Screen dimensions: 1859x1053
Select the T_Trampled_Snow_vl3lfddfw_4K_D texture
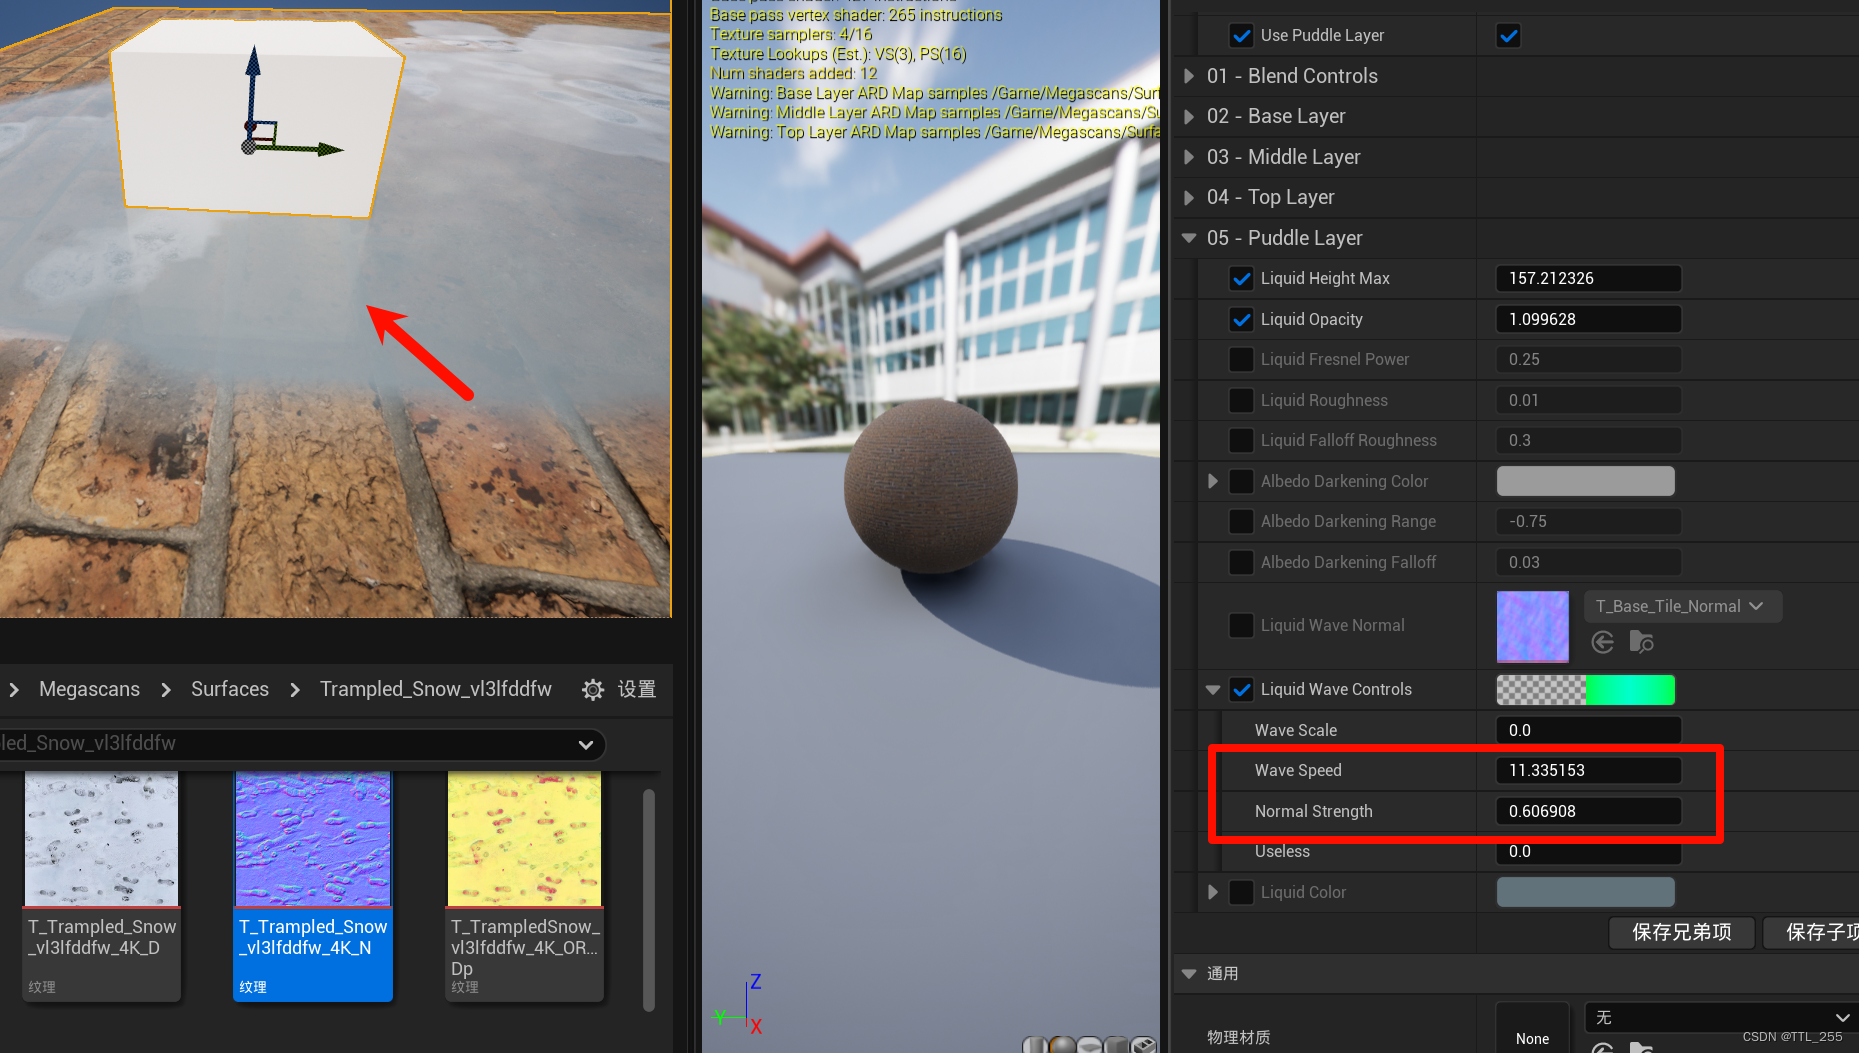(x=101, y=885)
